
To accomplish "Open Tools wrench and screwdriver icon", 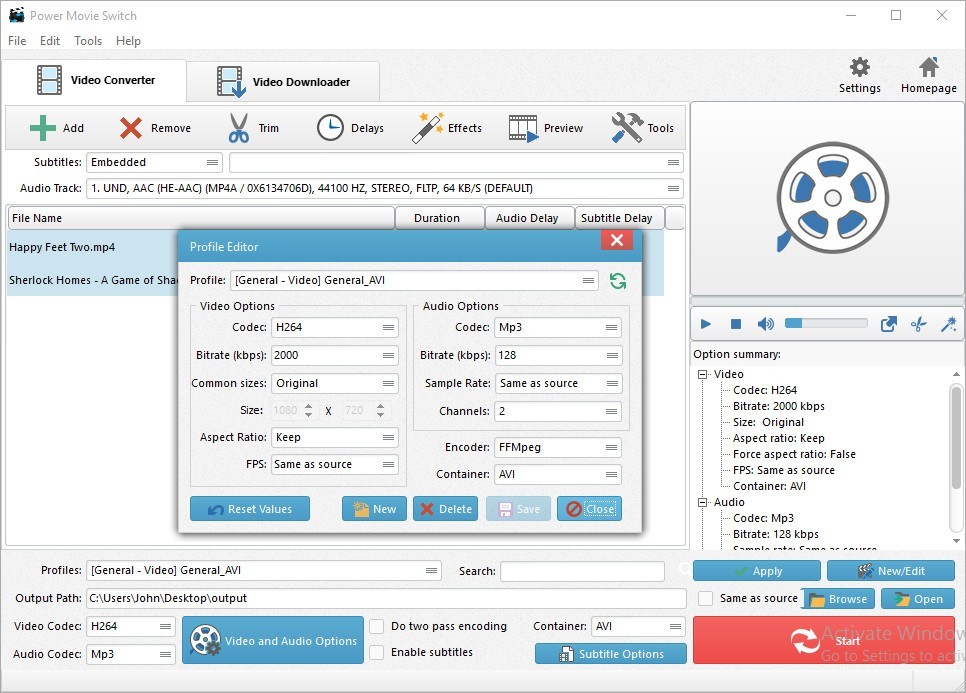I will pyautogui.click(x=627, y=128).
